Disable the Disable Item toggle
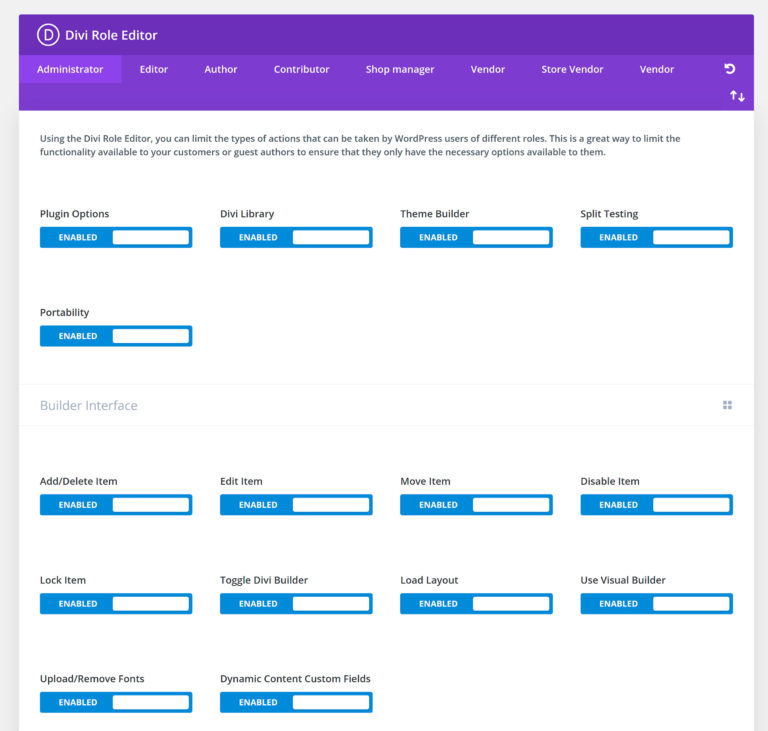The width and height of the screenshot is (768, 731). coord(656,505)
